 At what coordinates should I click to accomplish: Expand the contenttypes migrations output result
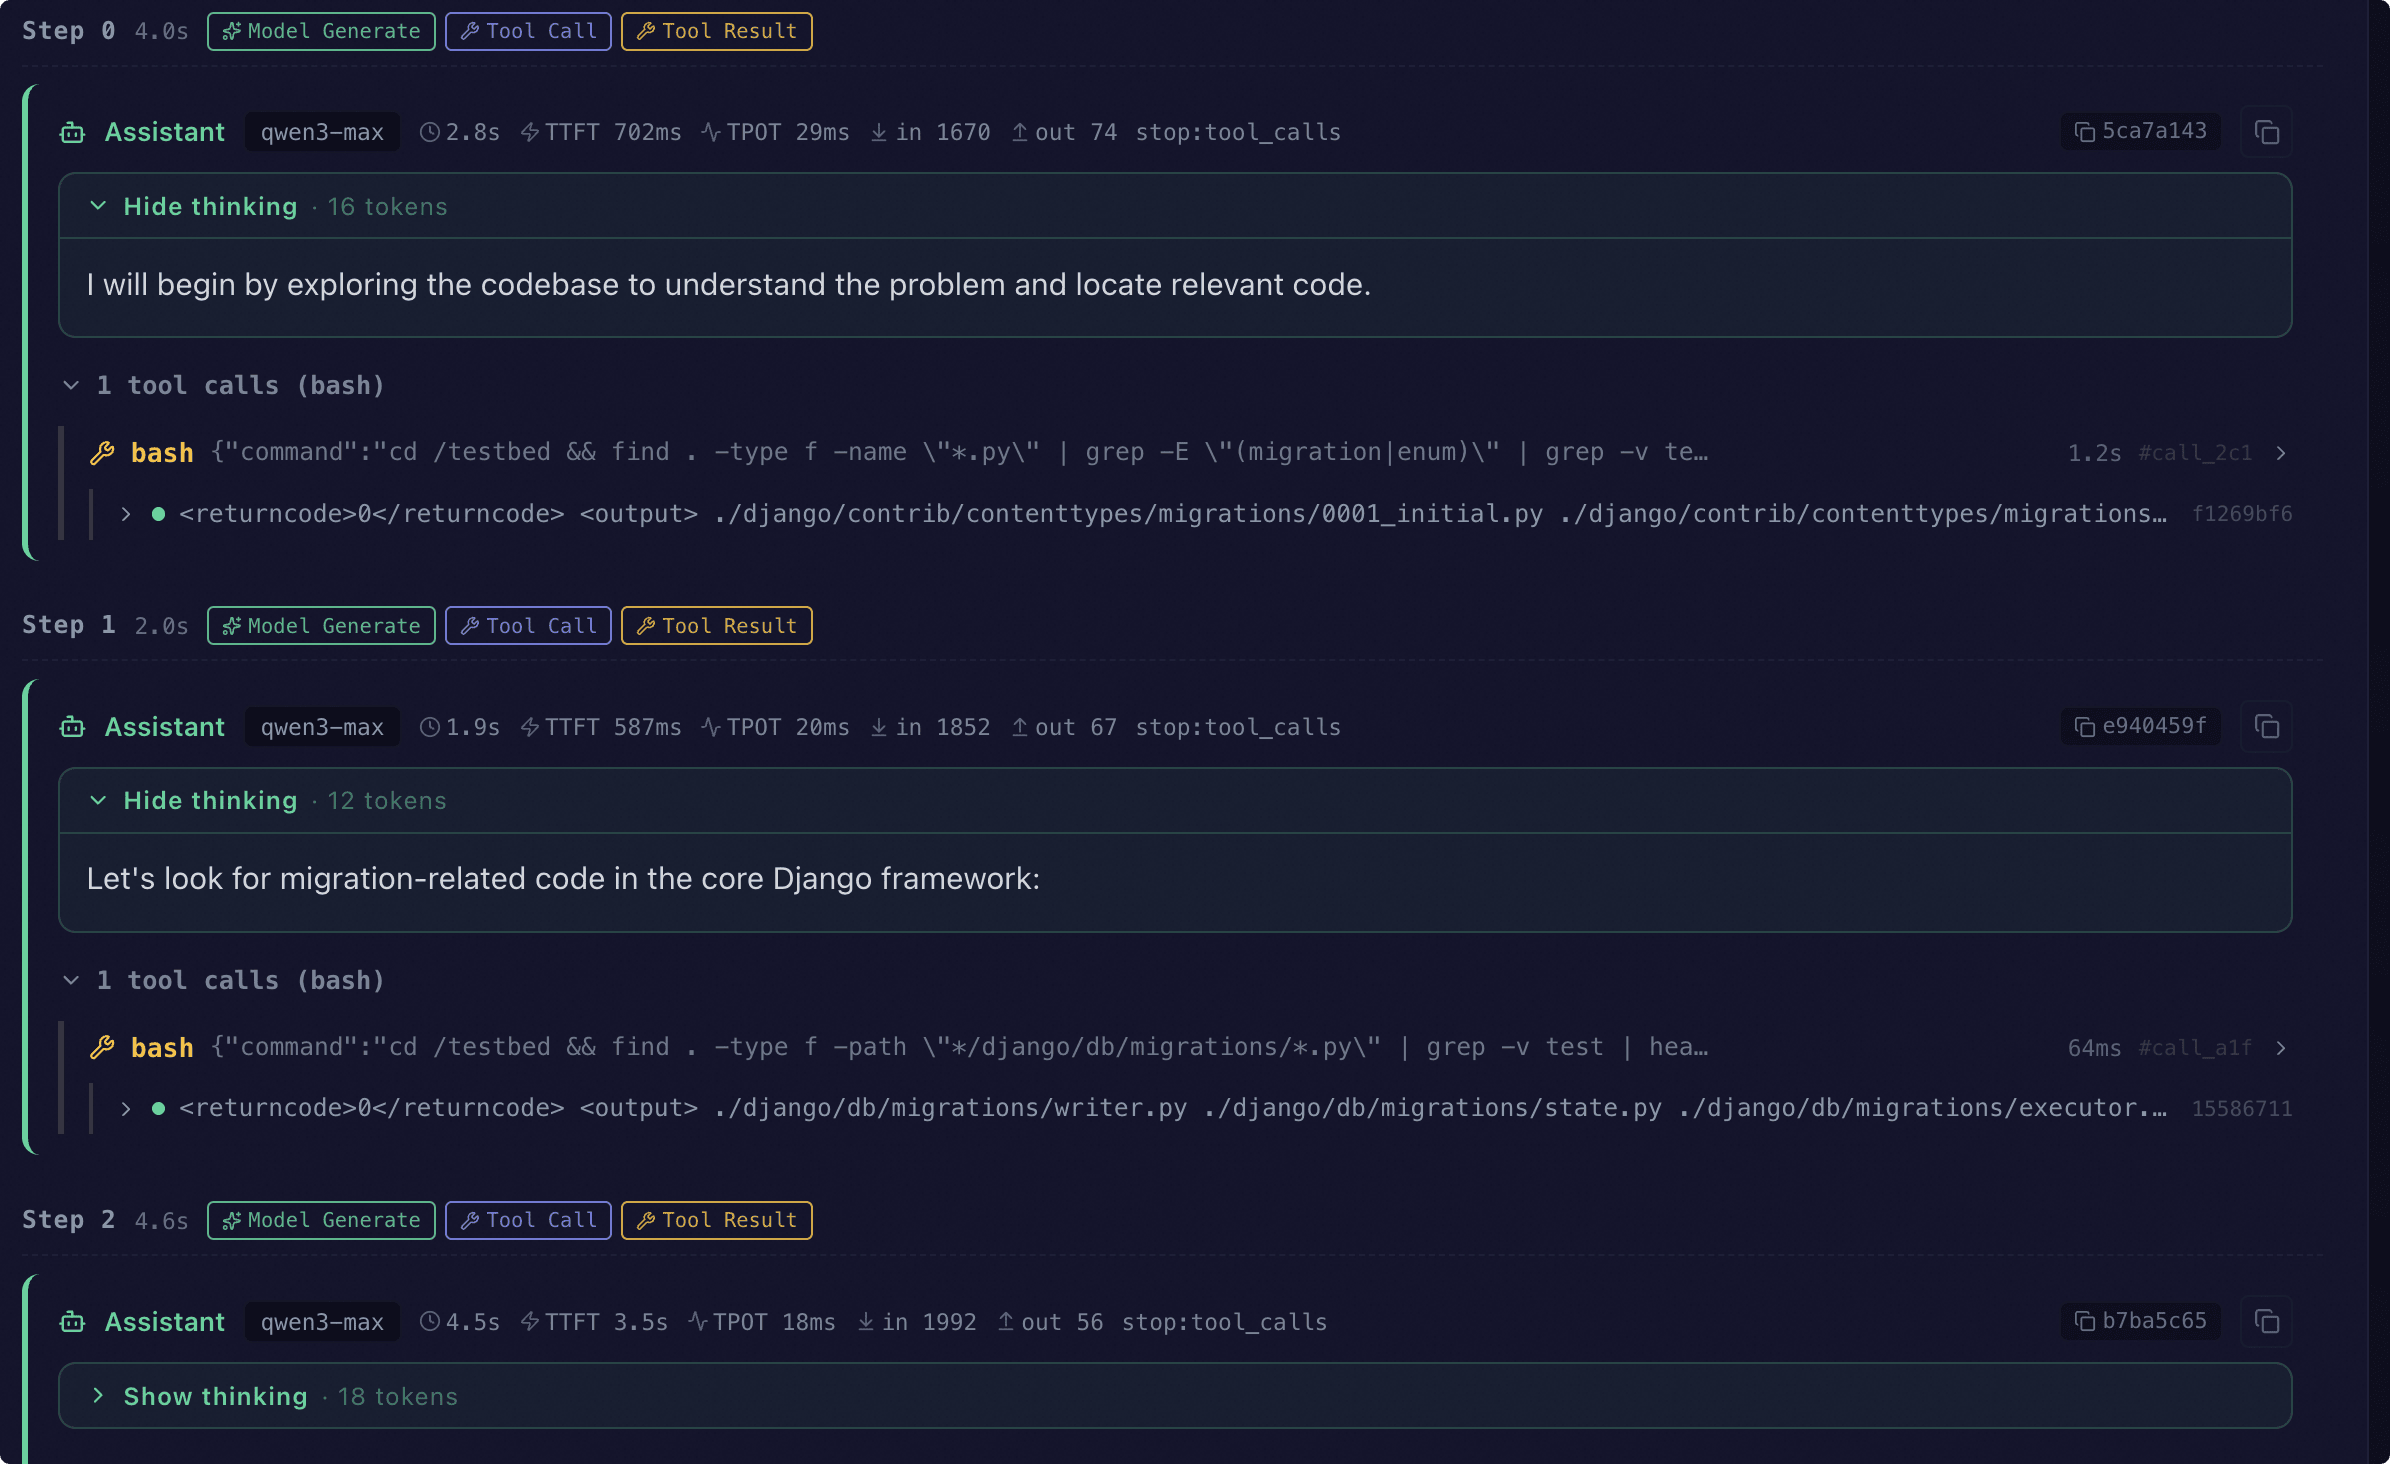point(126,514)
